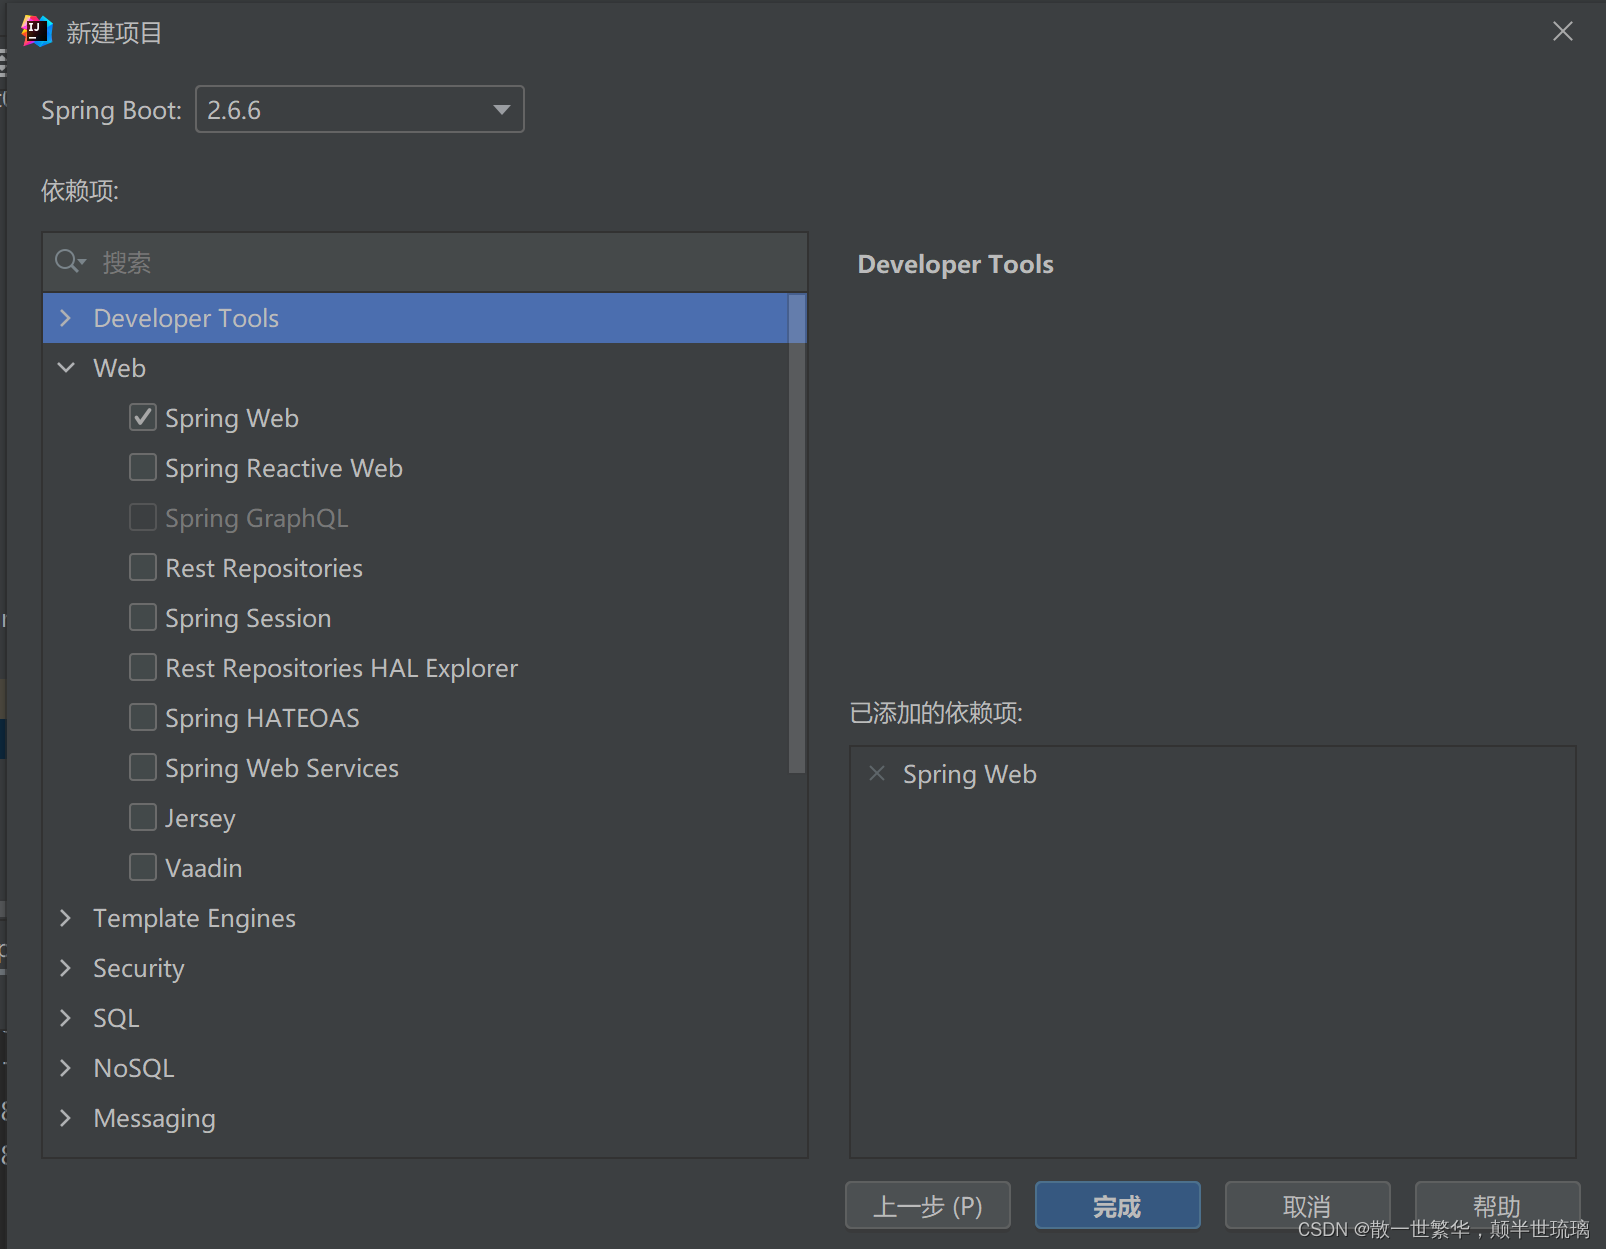Expand the Template Engines node
The height and width of the screenshot is (1249, 1606).
66,918
